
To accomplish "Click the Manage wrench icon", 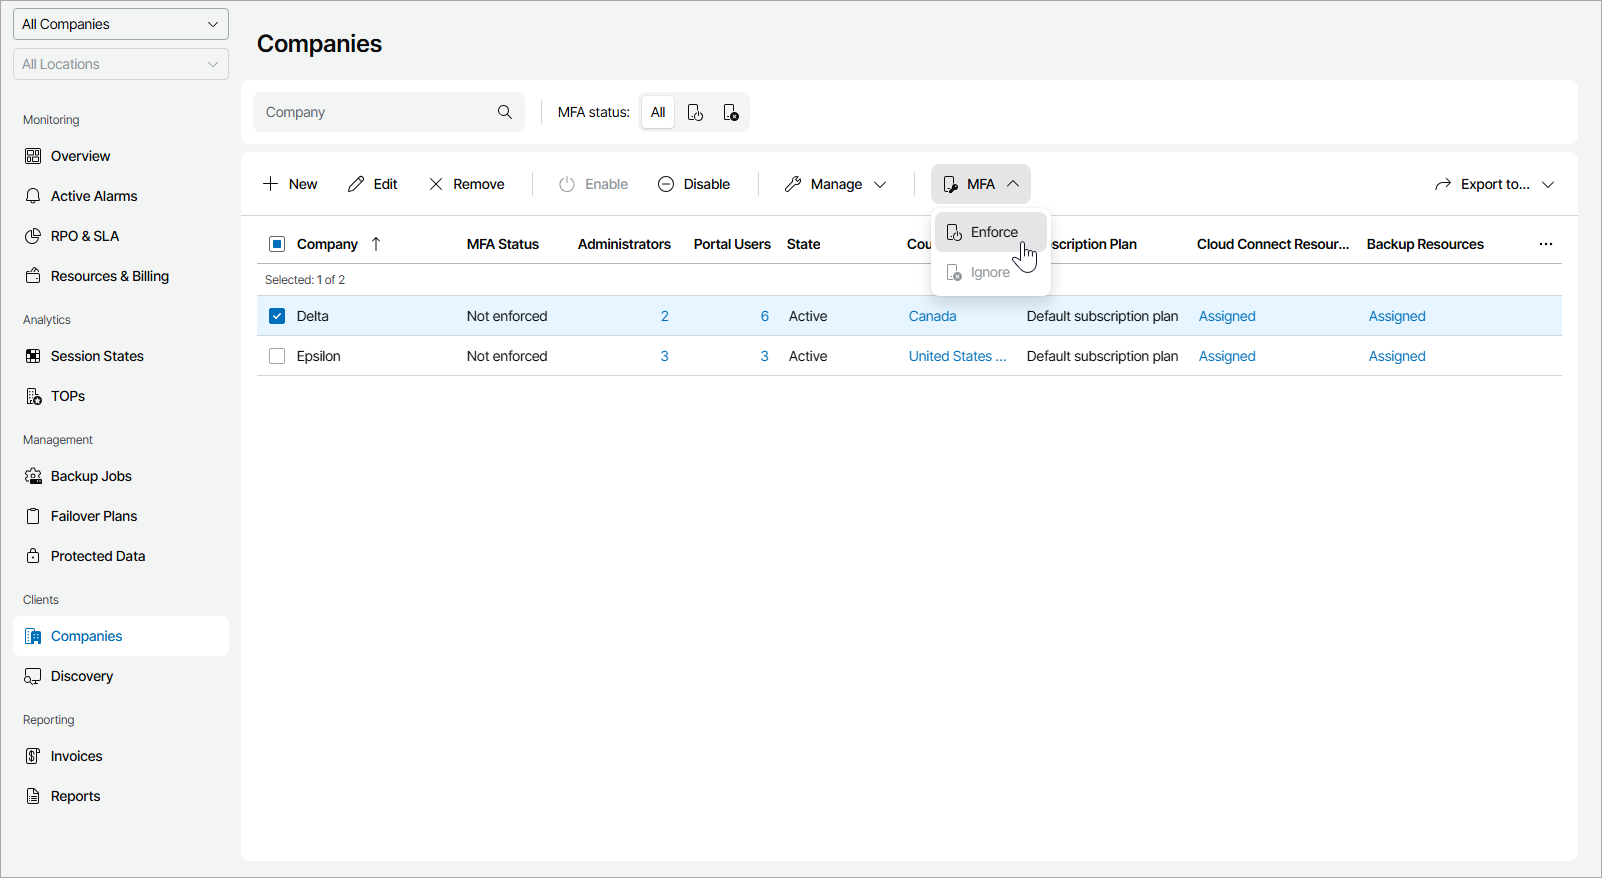I will tap(793, 184).
